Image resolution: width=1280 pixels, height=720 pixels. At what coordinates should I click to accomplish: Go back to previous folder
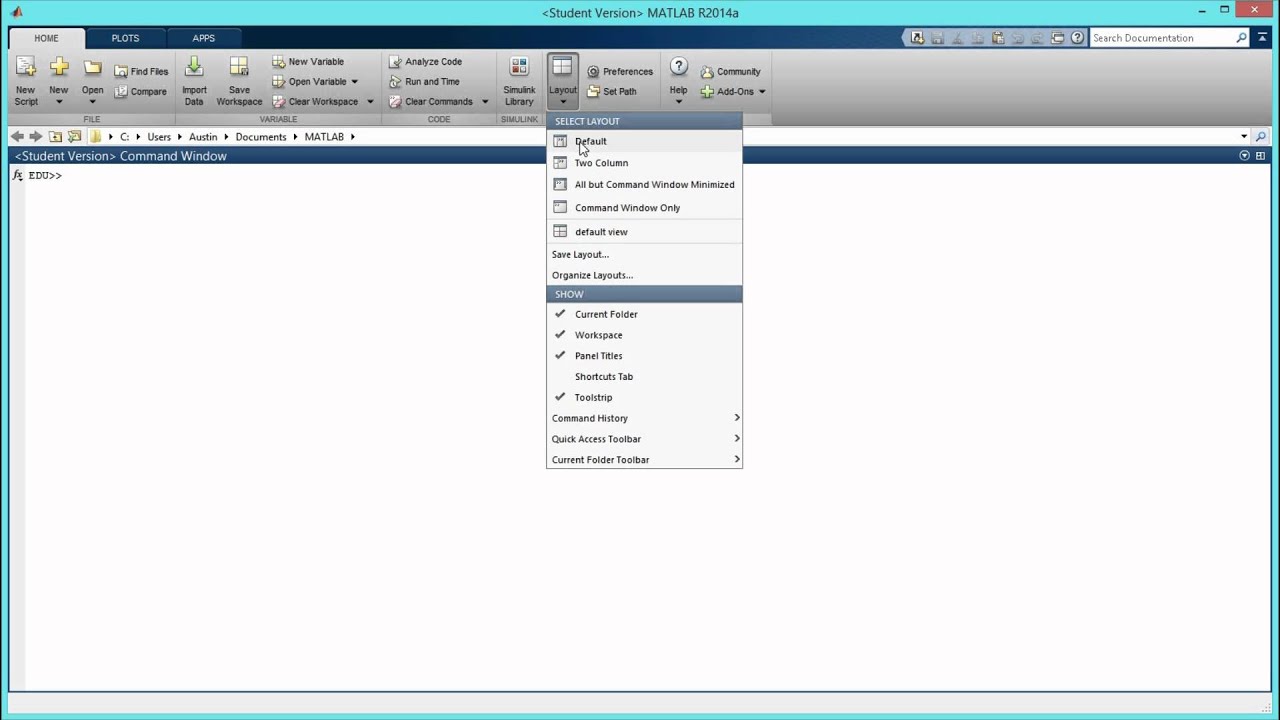point(17,136)
